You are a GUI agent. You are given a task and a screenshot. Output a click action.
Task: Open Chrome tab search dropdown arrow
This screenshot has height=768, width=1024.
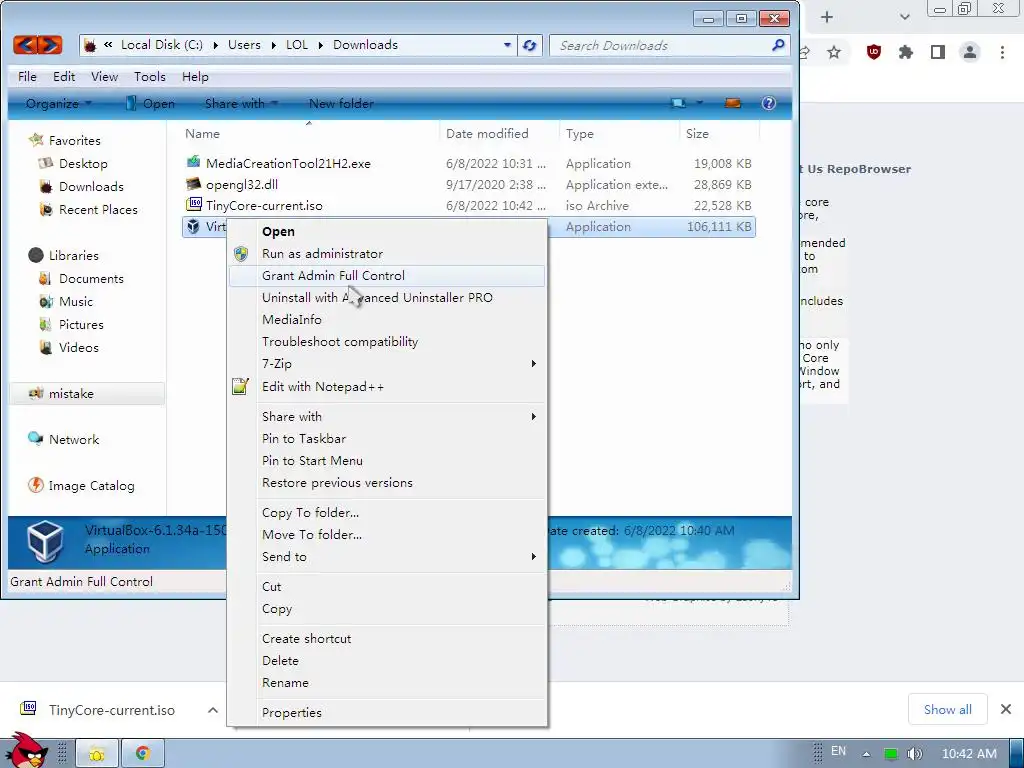tap(904, 17)
